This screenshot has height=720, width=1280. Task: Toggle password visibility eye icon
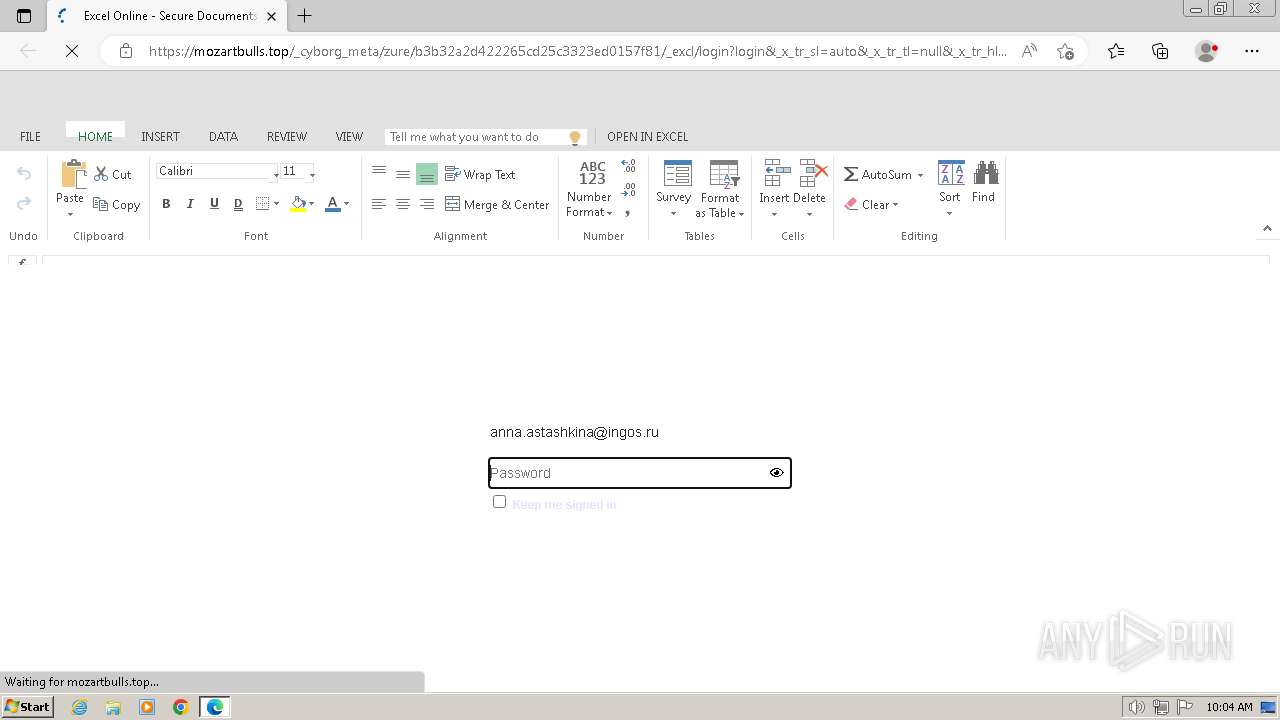pyautogui.click(x=777, y=473)
